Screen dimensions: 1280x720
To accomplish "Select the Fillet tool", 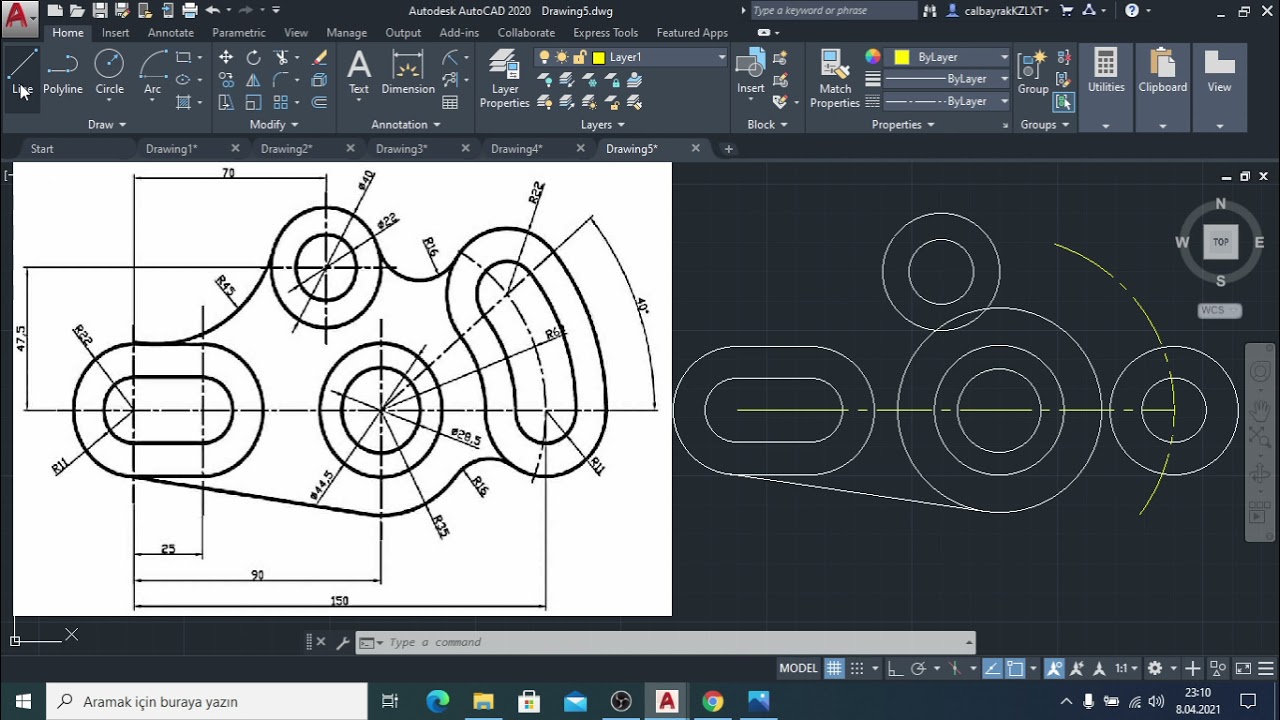I will tap(281, 80).
